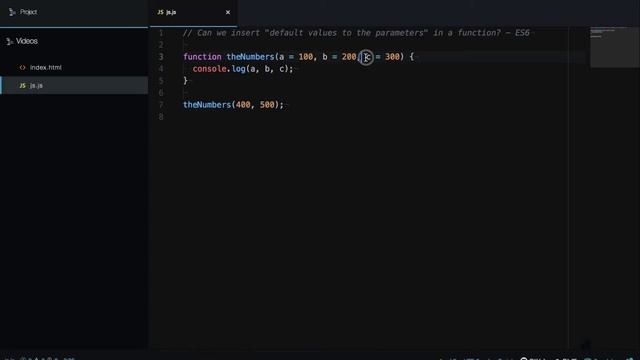The width and height of the screenshot is (640, 360).
Task: Click the JS icon on the js.js tab
Action: (160, 12)
